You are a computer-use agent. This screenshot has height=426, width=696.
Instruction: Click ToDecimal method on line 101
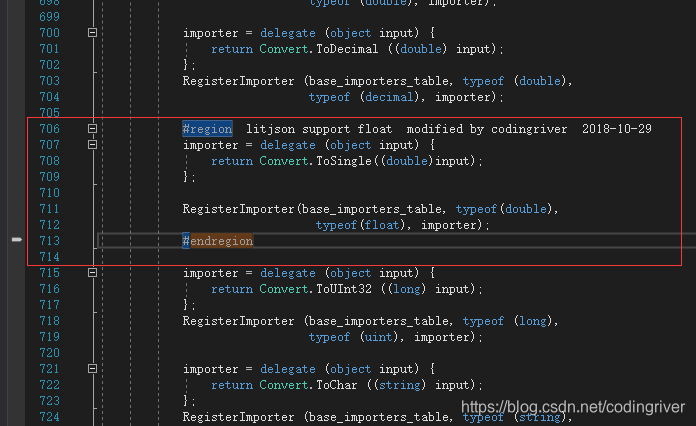tap(347, 49)
